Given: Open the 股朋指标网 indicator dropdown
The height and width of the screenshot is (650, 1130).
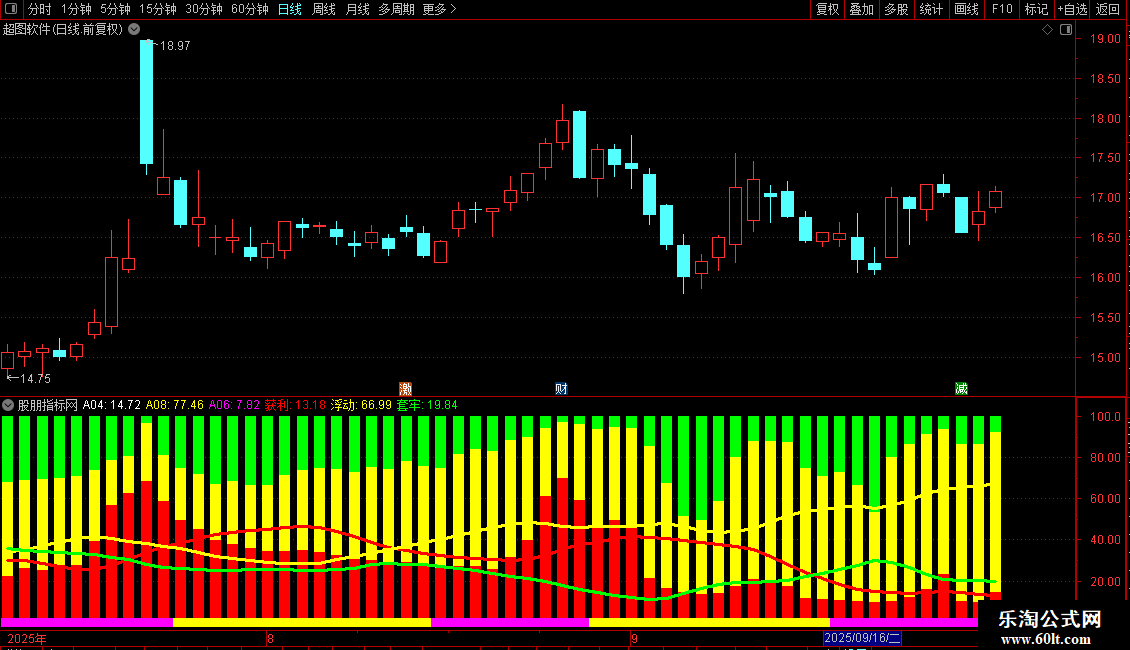Looking at the screenshot, I should pyautogui.click(x=8, y=405).
